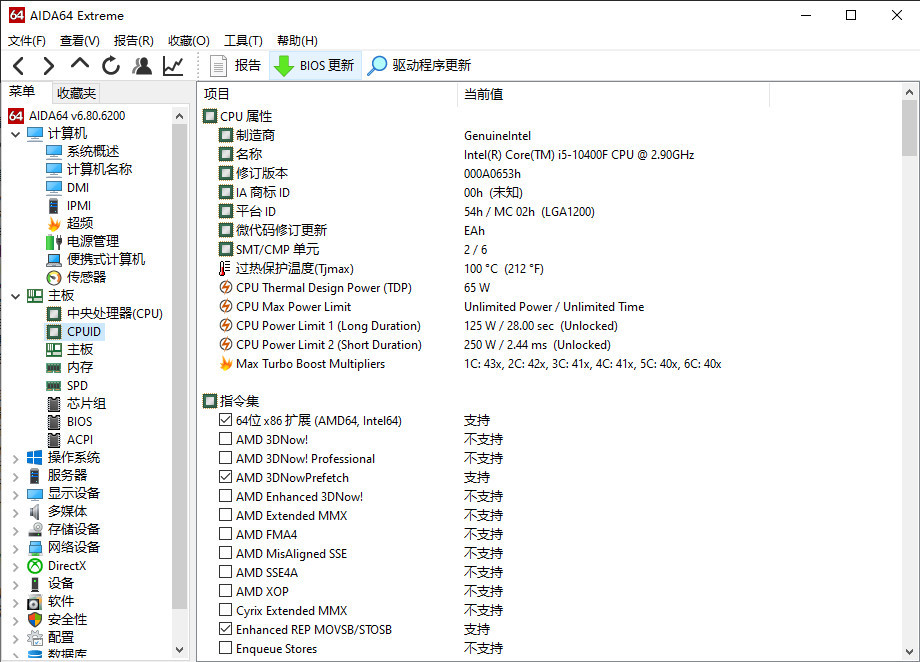Click the Forward navigation arrow
This screenshot has height=662, width=920.
(49, 66)
